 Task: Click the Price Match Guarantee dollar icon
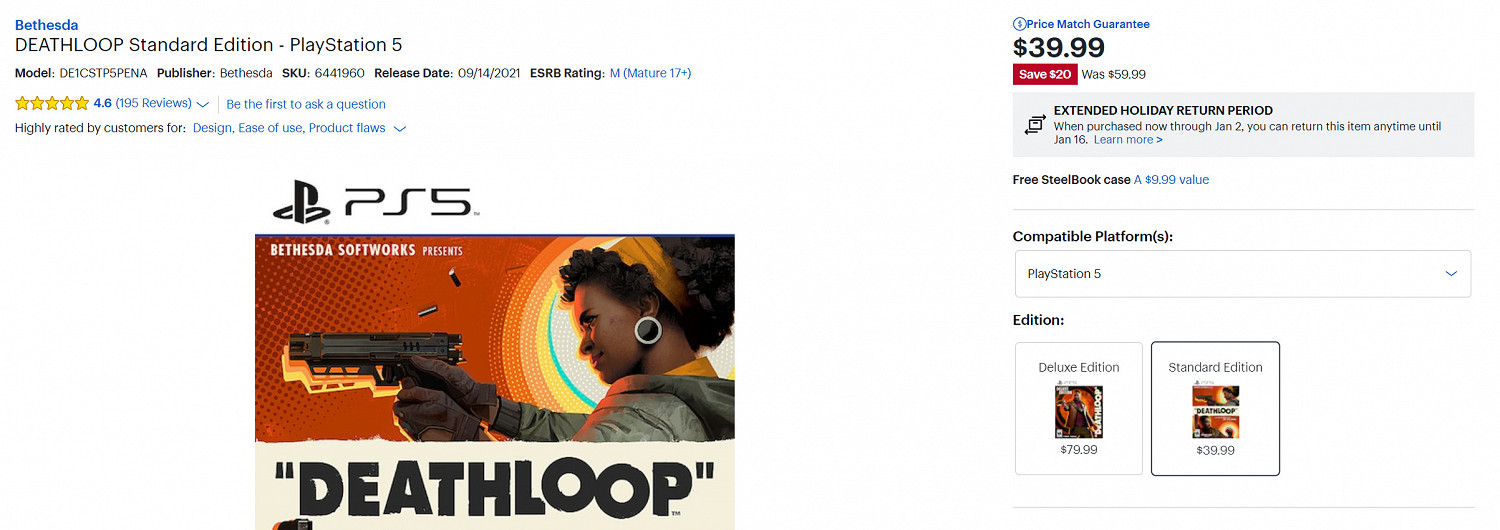1019,24
